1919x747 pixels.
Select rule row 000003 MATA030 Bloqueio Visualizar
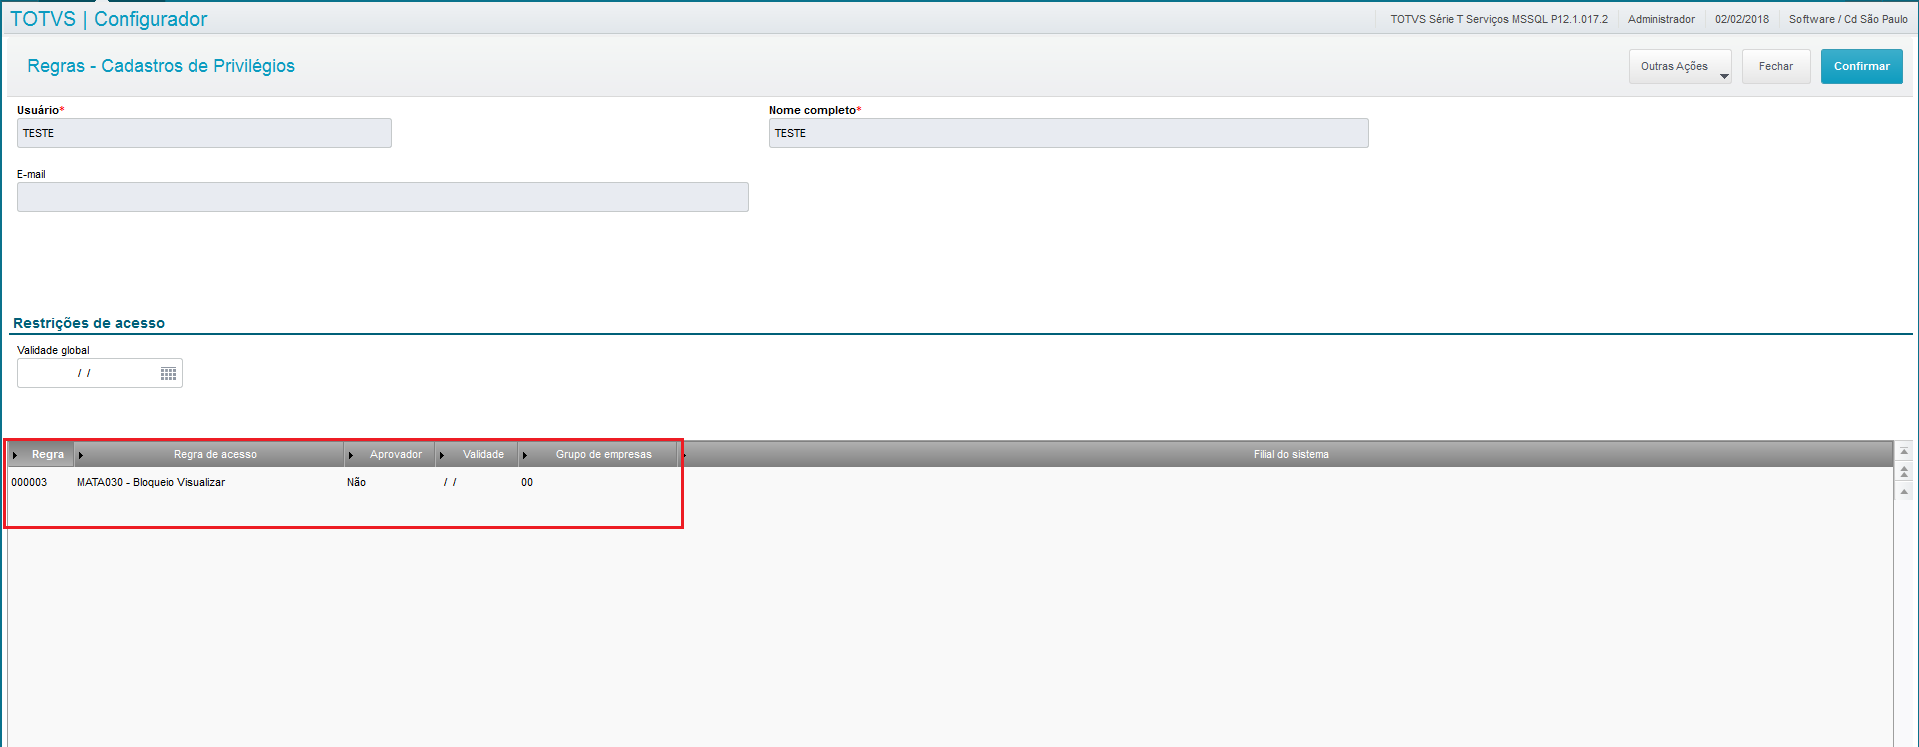click(x=949, y=482)
